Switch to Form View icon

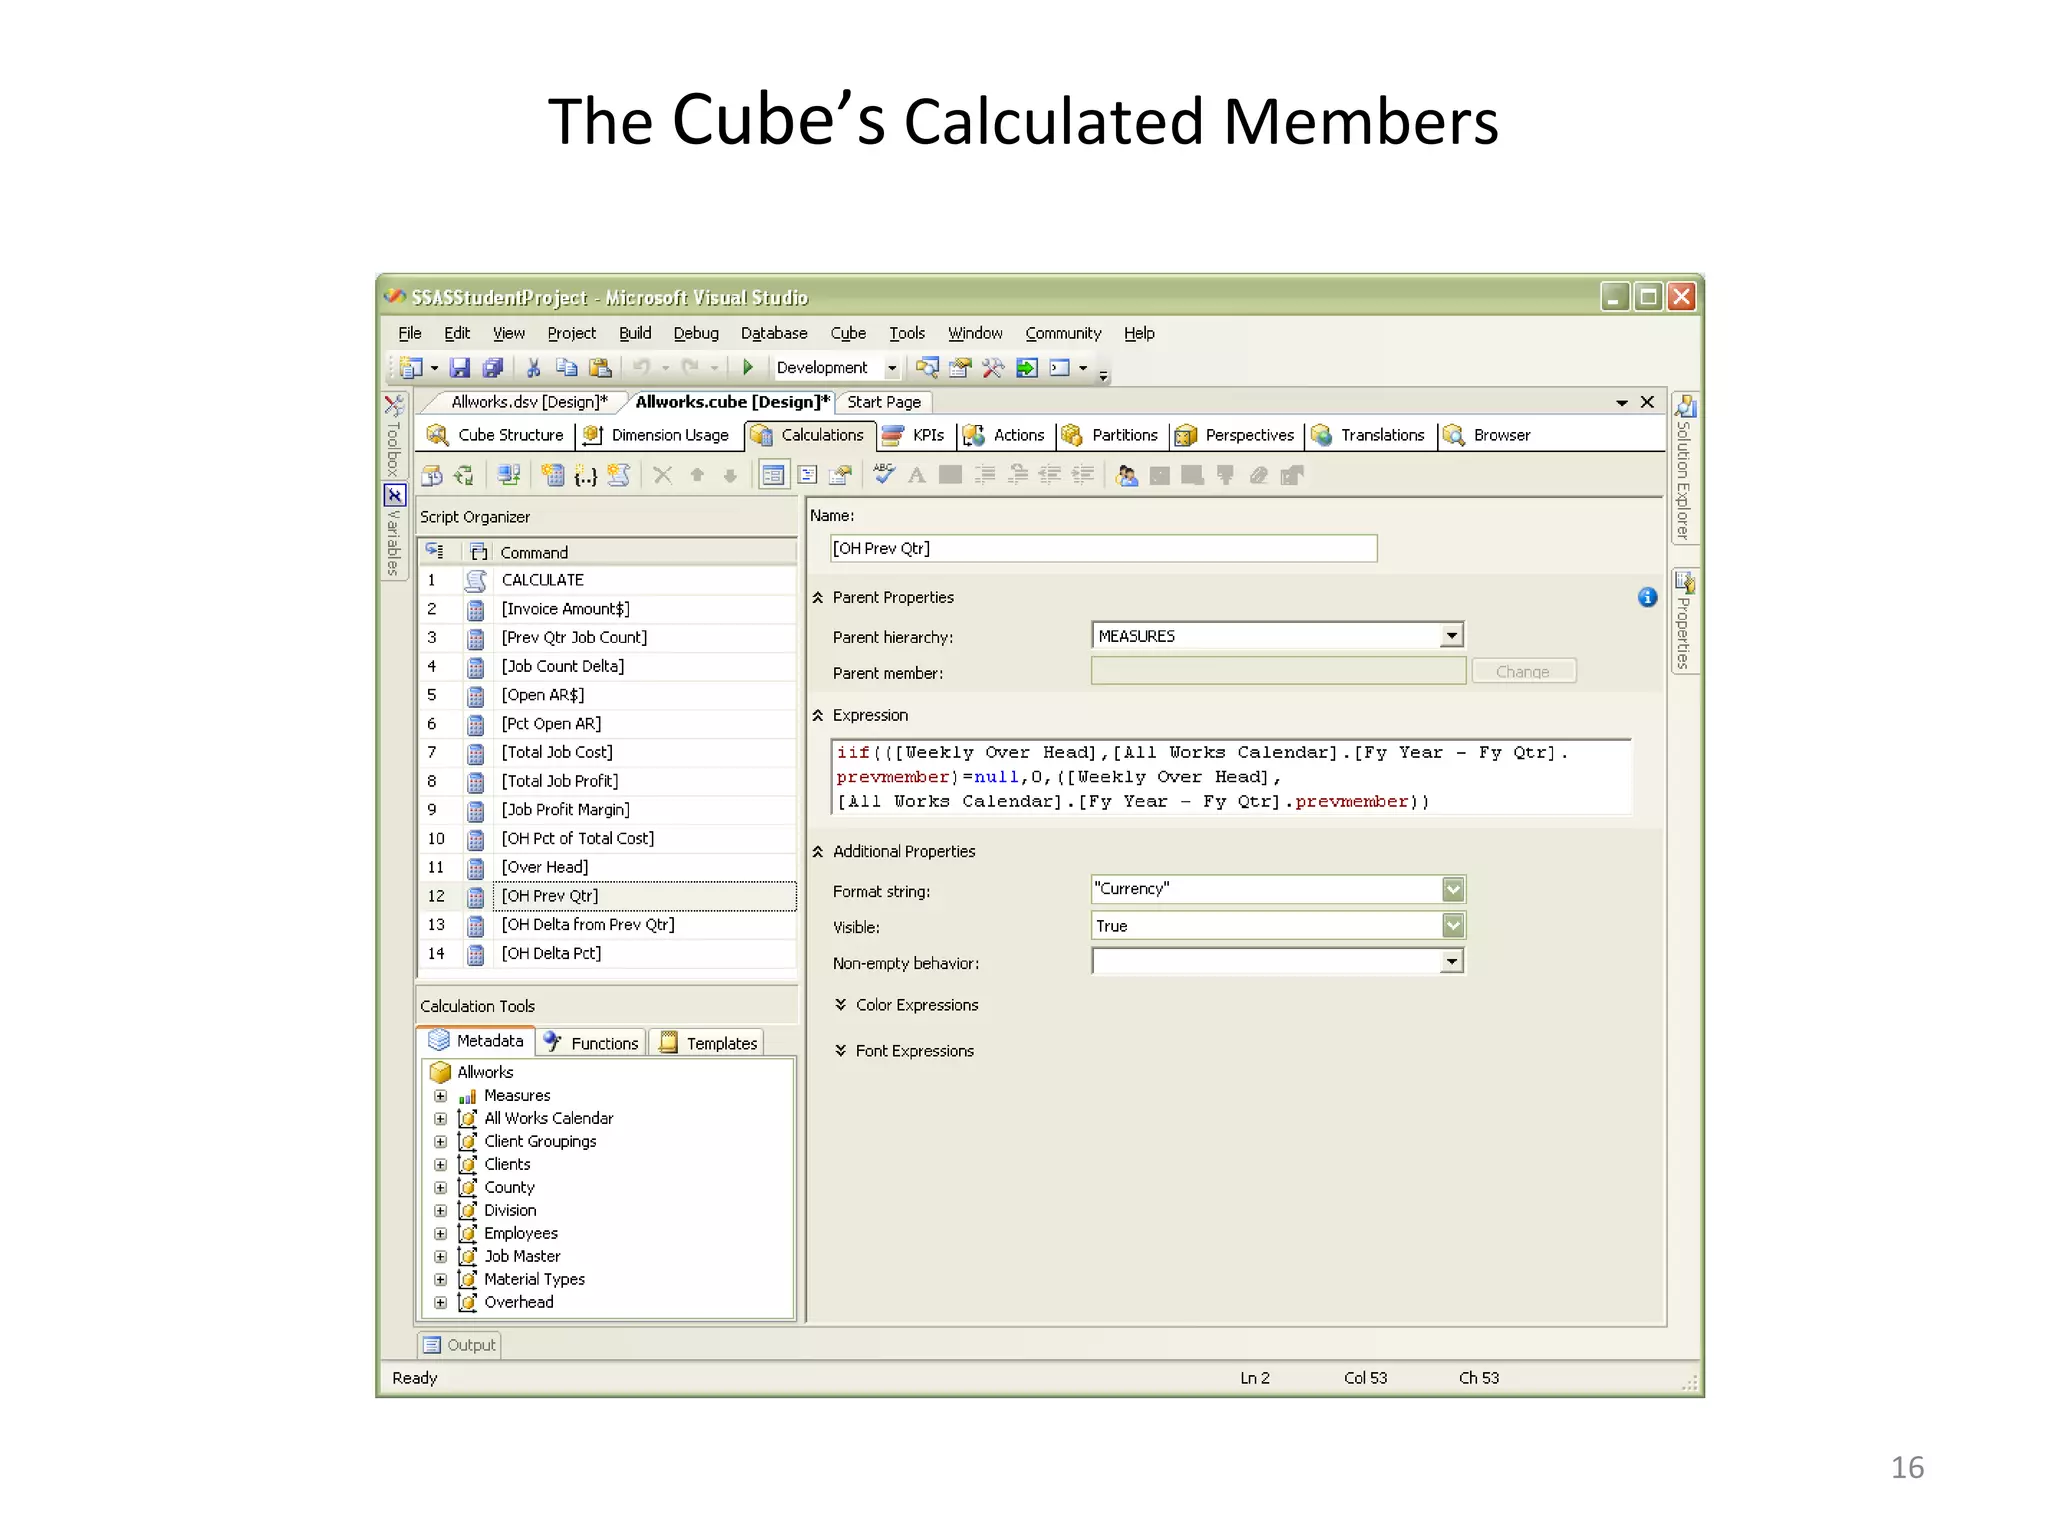point(773,476)
